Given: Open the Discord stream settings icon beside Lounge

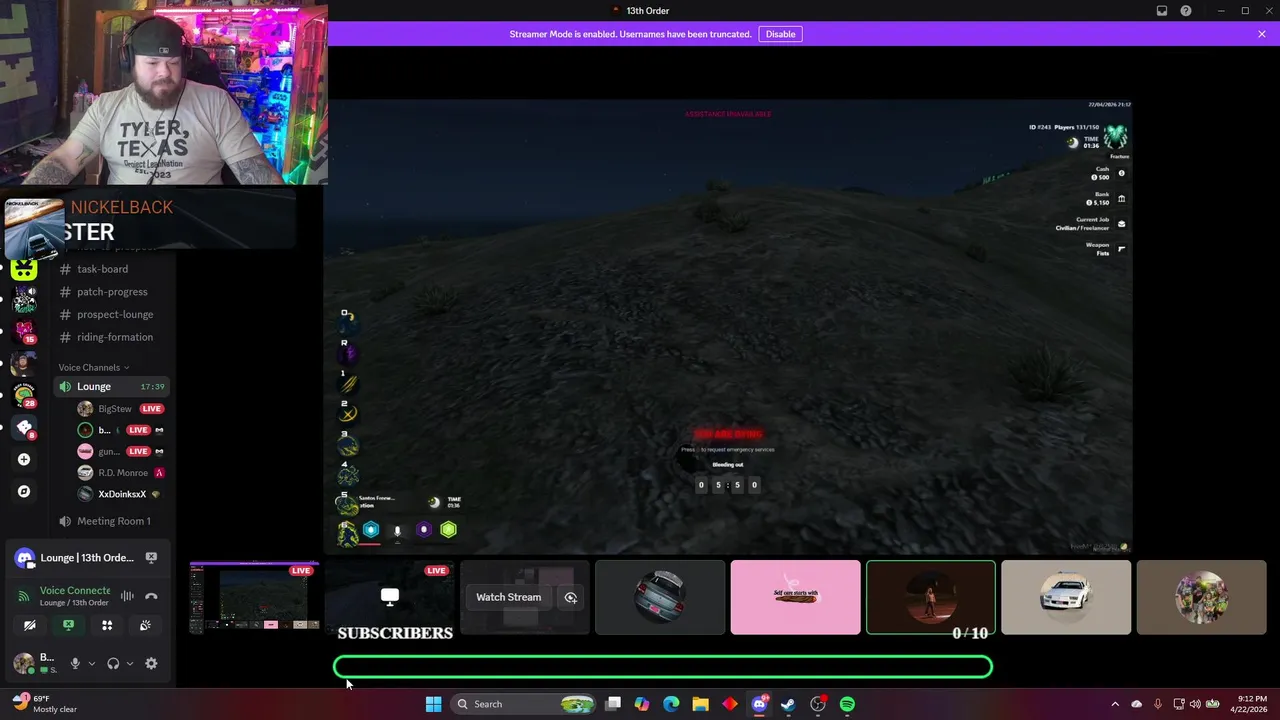Looking at the screenshot, I should 151,558.
